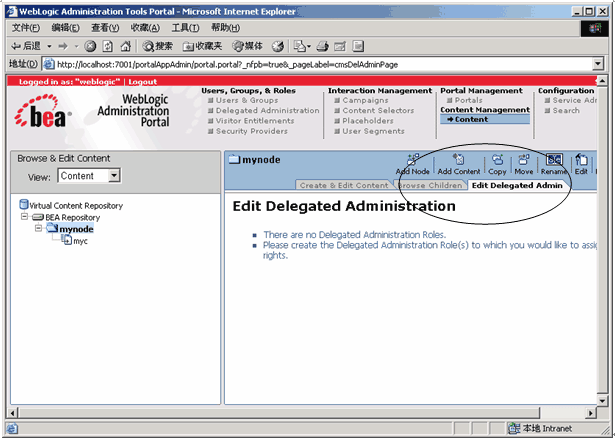The height and width of the screenshot is (440, 615).
Task: Open the Favorites (收藏夹) toolbar button
Action: click(x=202, y=46)
